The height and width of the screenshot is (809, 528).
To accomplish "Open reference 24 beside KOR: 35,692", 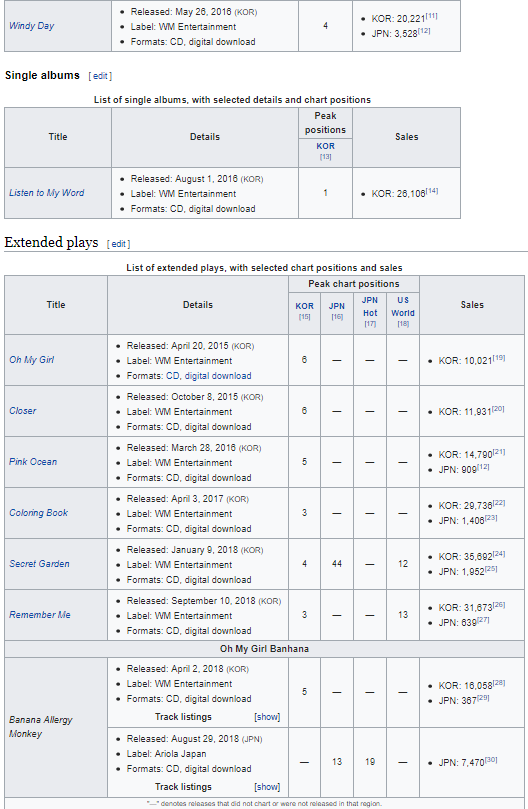I will [499, 554].
